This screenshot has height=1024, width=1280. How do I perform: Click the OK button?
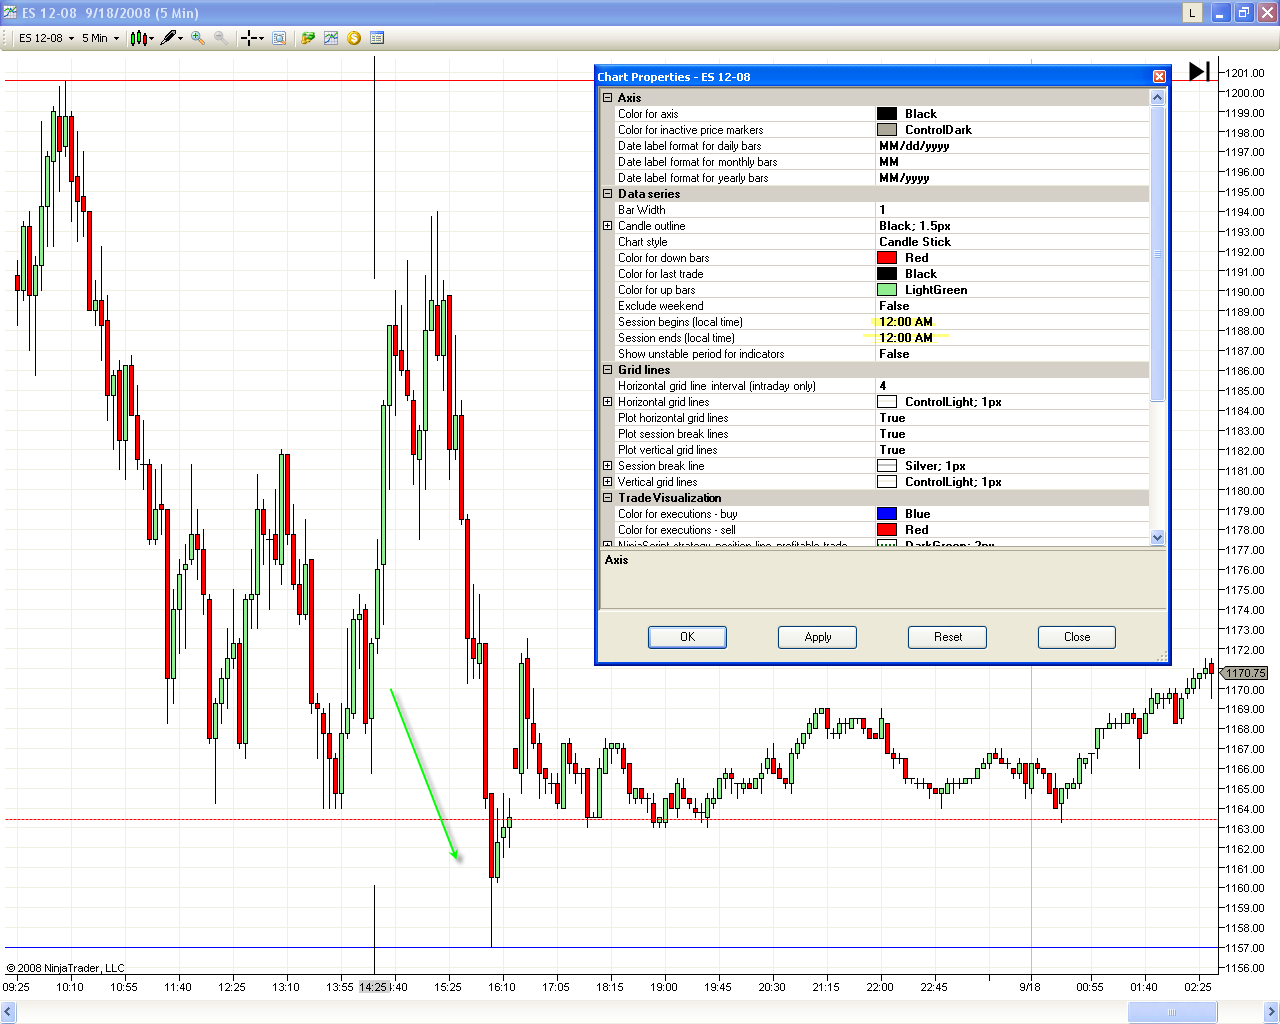pyautogui.click(x=687, y=637)
